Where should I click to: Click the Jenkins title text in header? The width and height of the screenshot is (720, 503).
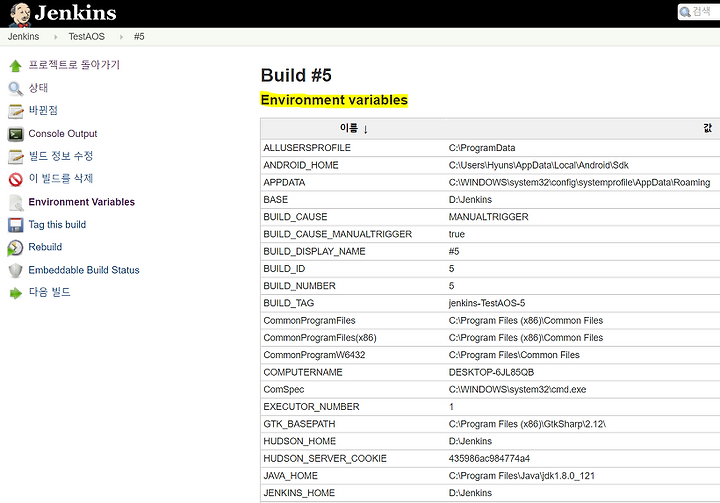(76, 13)
